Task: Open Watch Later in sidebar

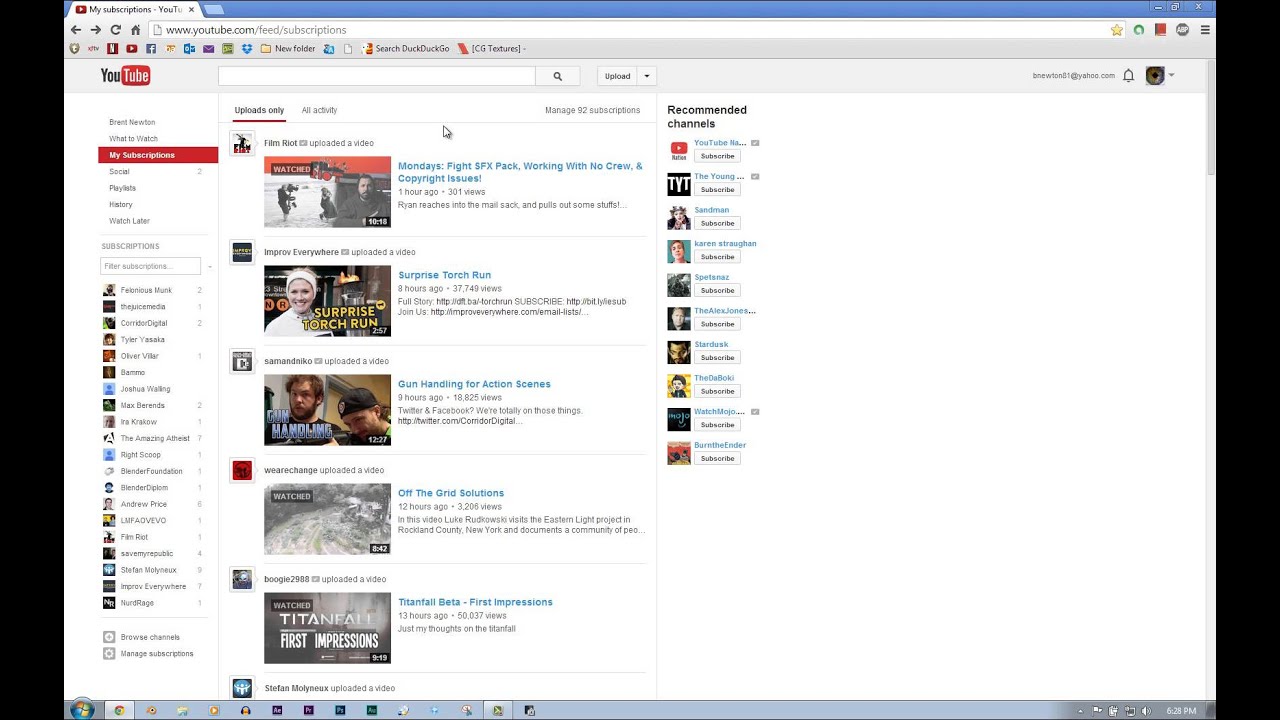Action: tap(129, 221)
